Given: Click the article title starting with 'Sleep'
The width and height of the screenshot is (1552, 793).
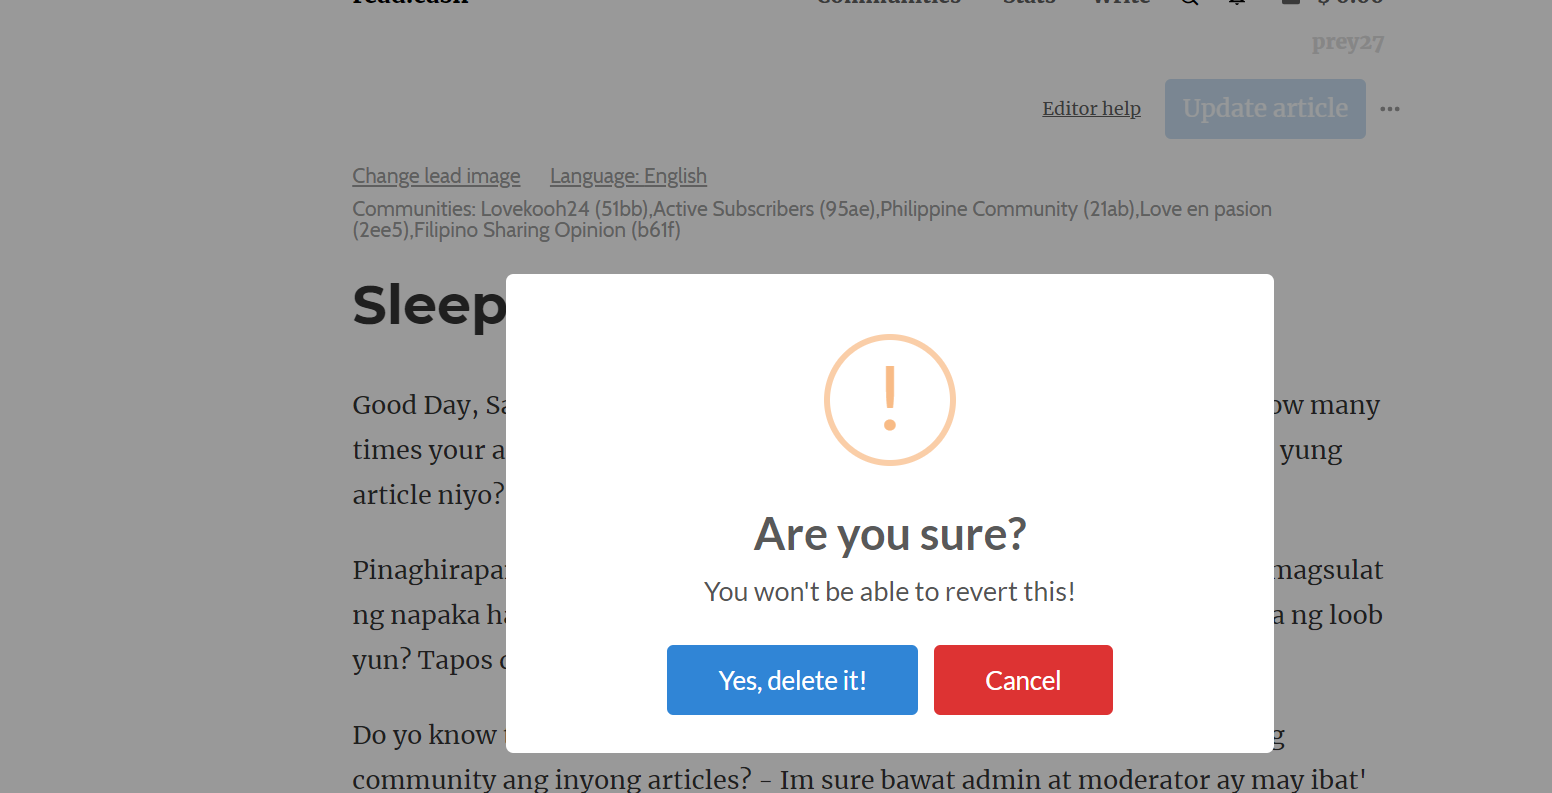Looking at the screenshot, I should pos(429,305).
